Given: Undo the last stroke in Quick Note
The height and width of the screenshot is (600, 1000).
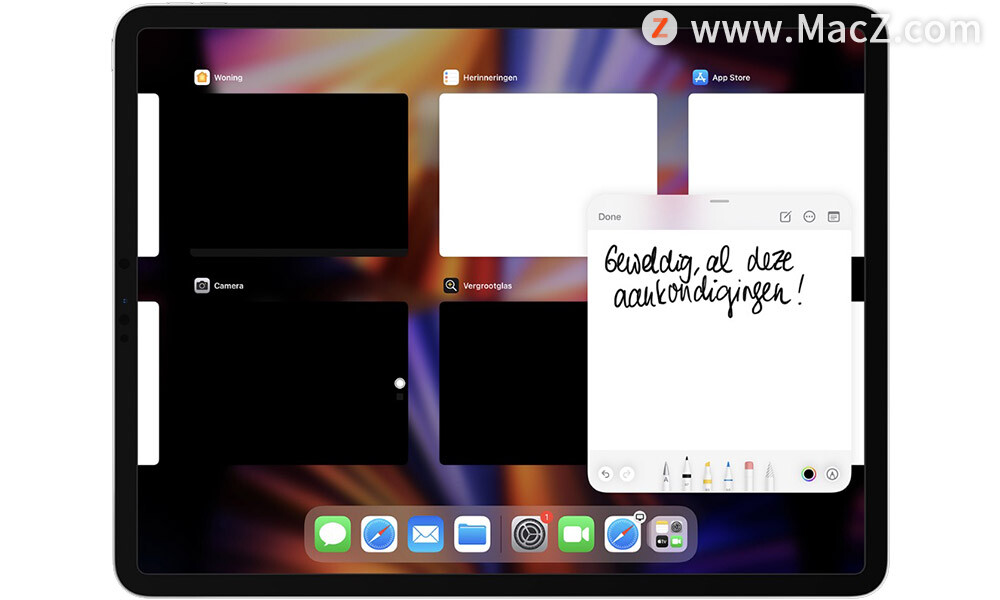Looking at the screenshot, I should click(606, 474).
